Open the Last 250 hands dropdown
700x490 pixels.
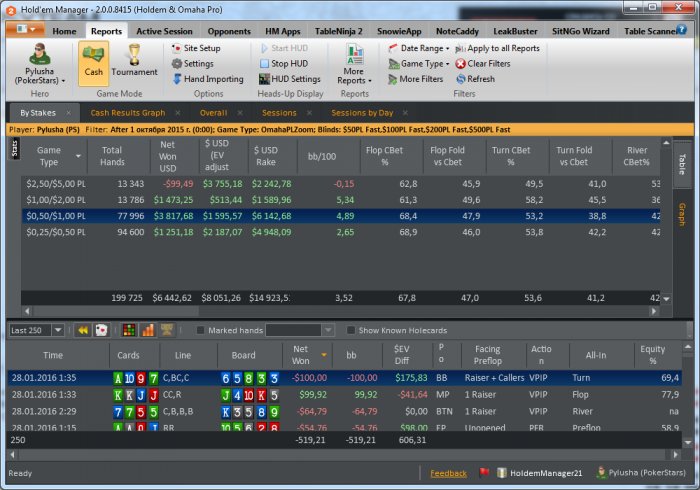click(x=58, y=330)
